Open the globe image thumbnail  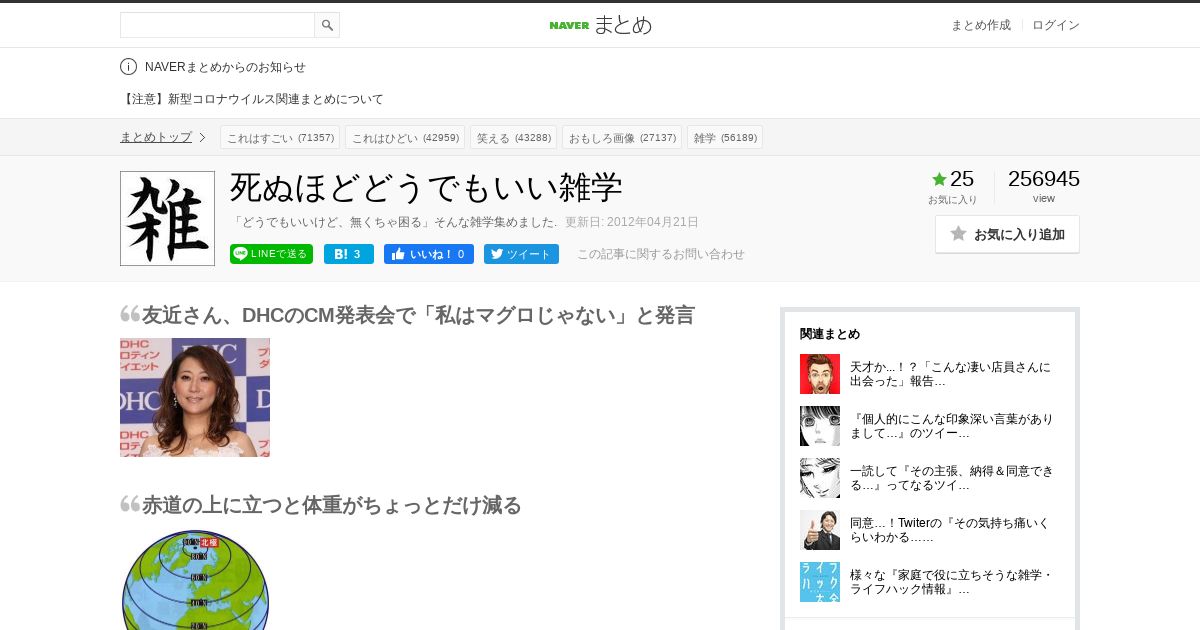coord(195,580)
